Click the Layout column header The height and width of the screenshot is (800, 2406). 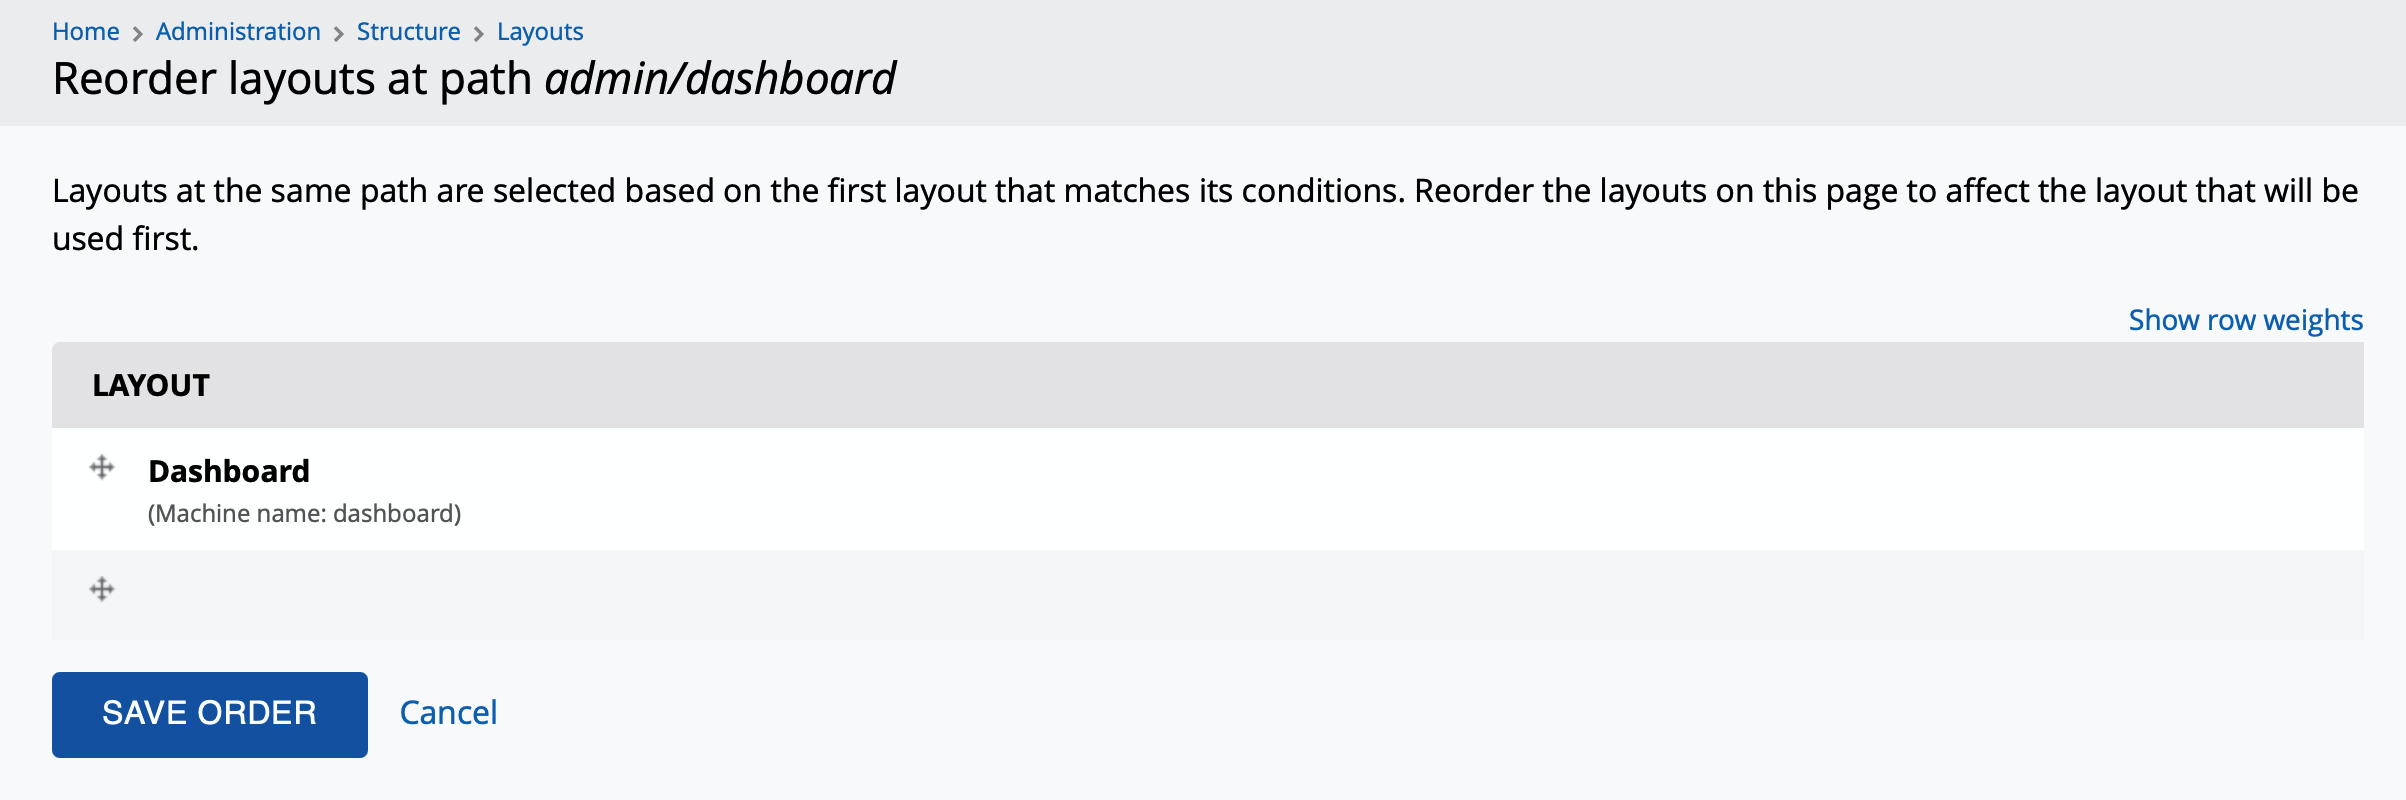click(x=152, y=384)
